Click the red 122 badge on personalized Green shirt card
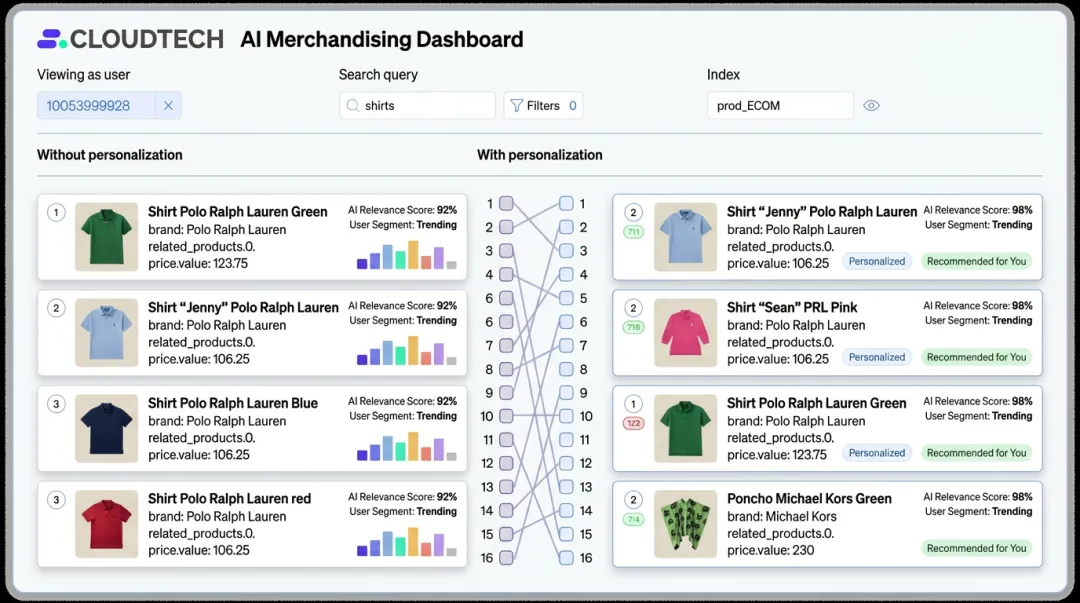 point(634,423)
